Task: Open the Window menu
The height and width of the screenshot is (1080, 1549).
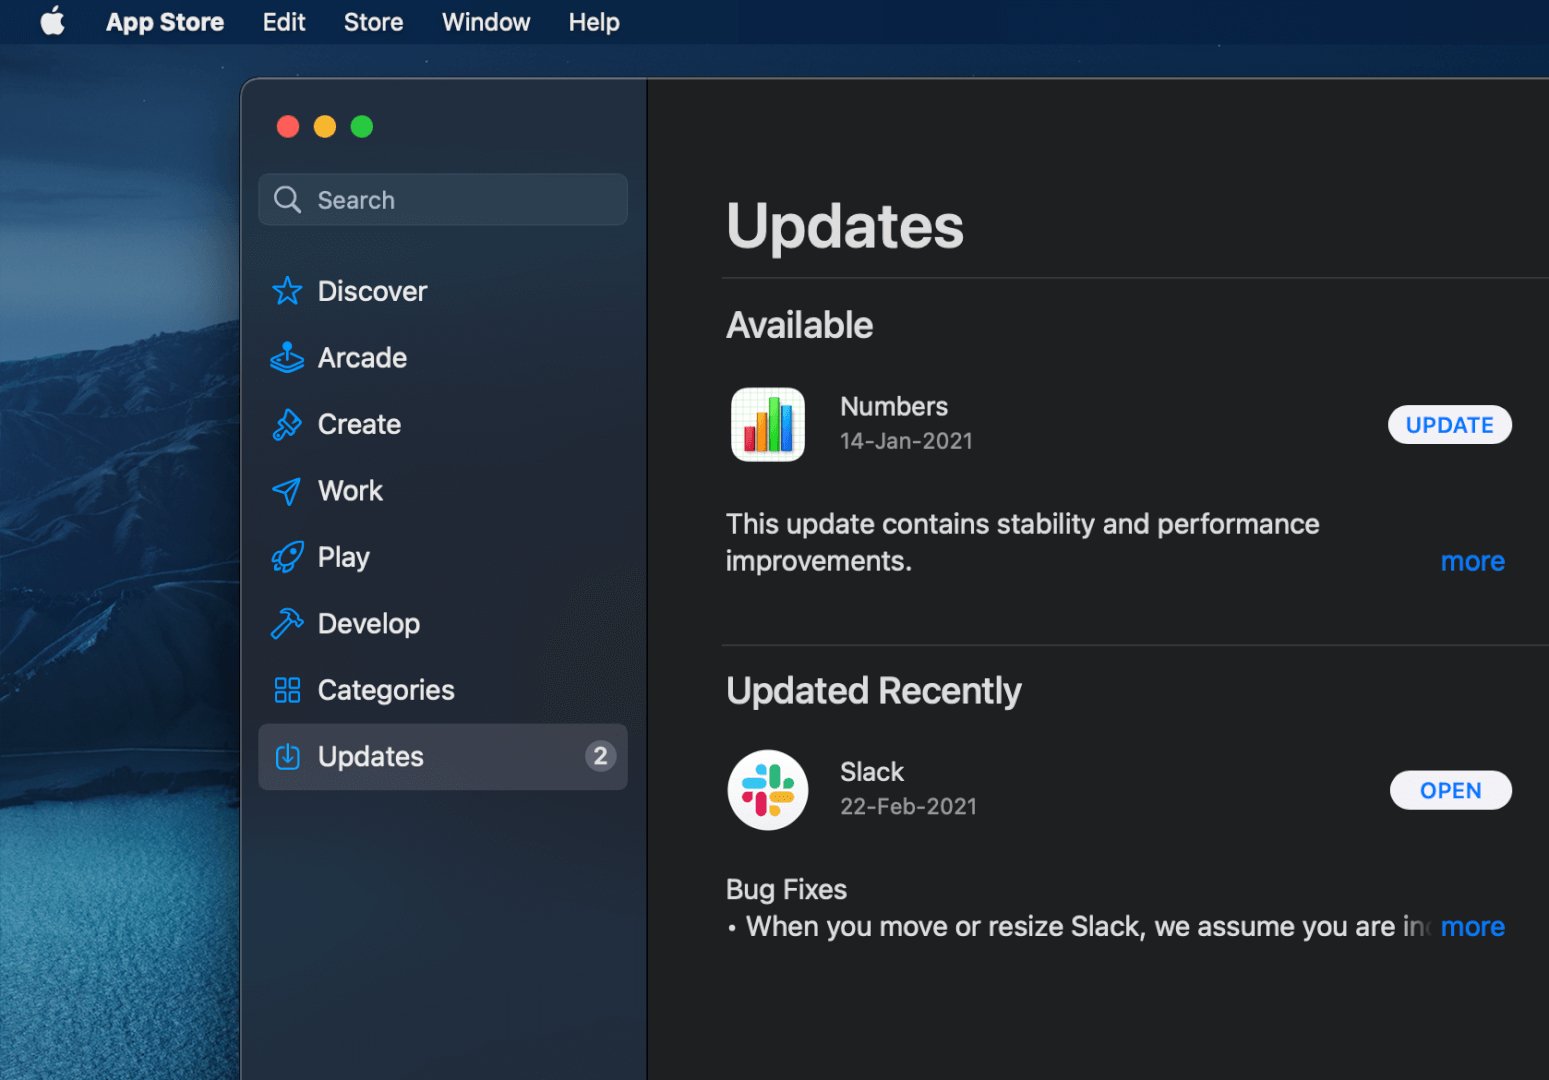Action: pos(486,22)
